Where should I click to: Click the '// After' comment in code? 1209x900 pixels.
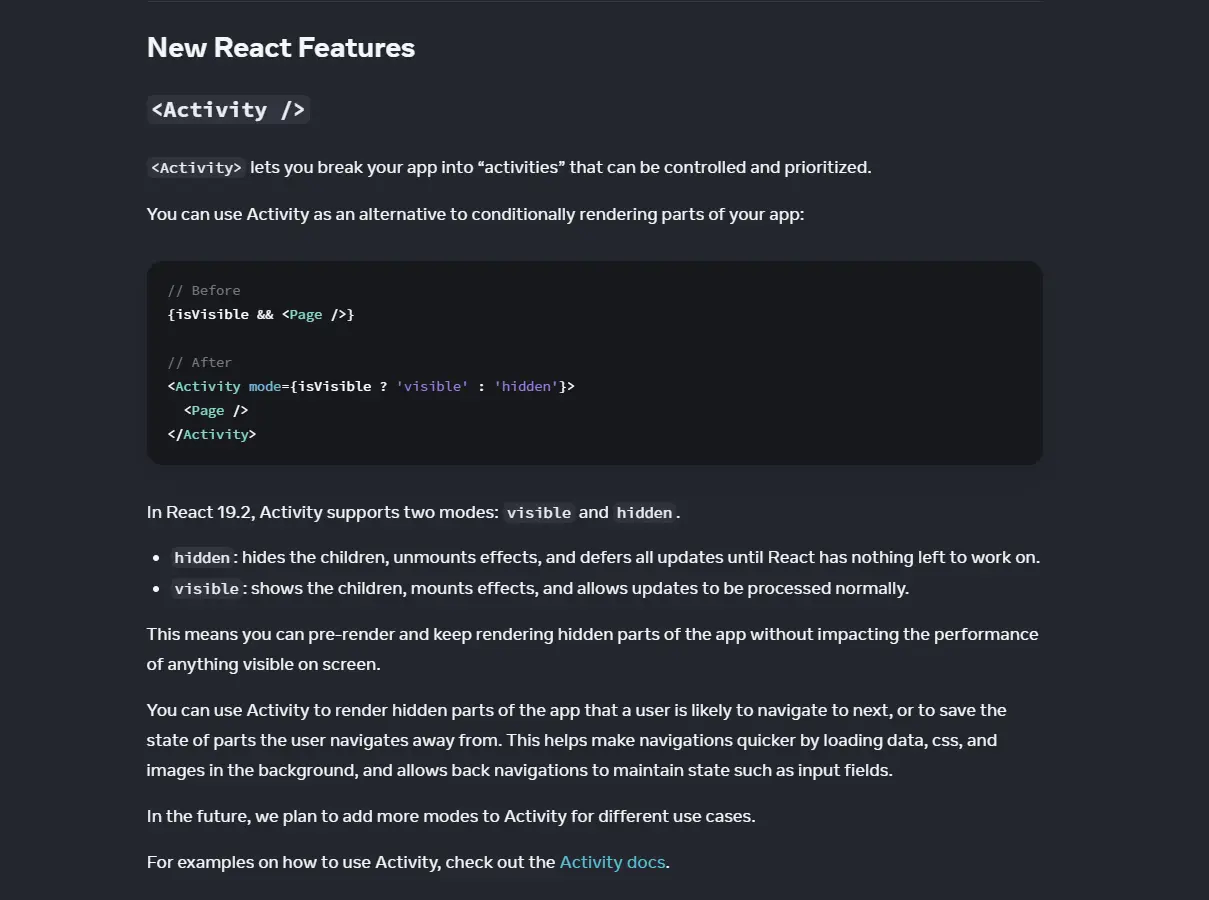pyautogui.click(x=199, y=362)
